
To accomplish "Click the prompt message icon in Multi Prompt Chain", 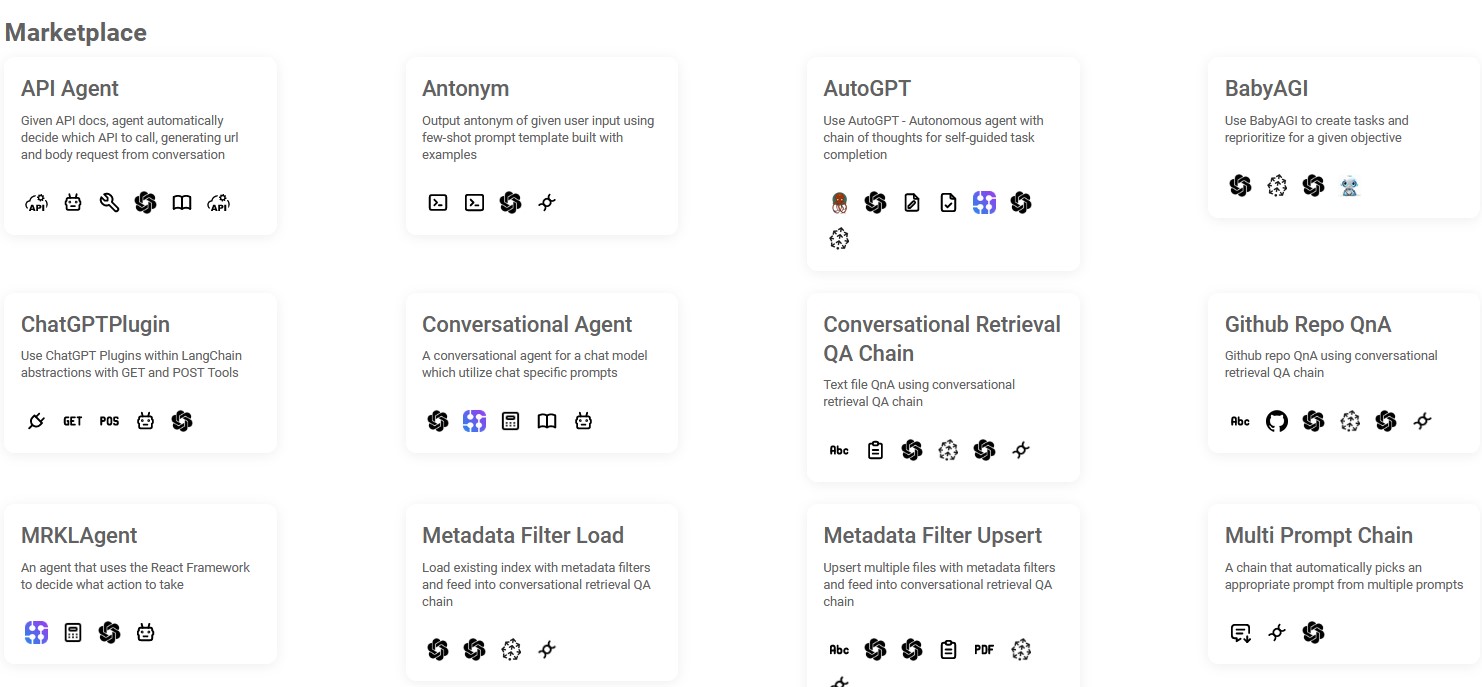I will (1240, 632).
